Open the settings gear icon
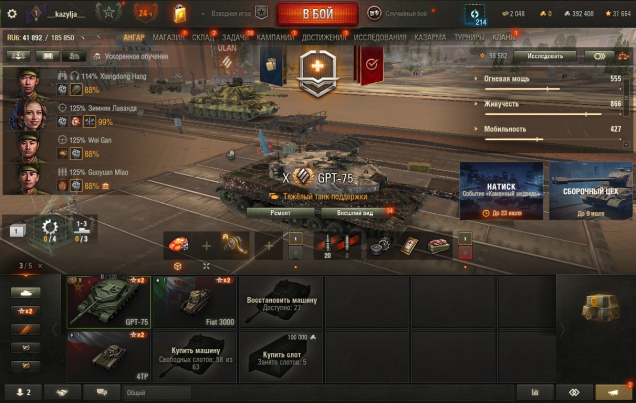The height and width of the screenshot is (403, 636). tap(12, 14)
